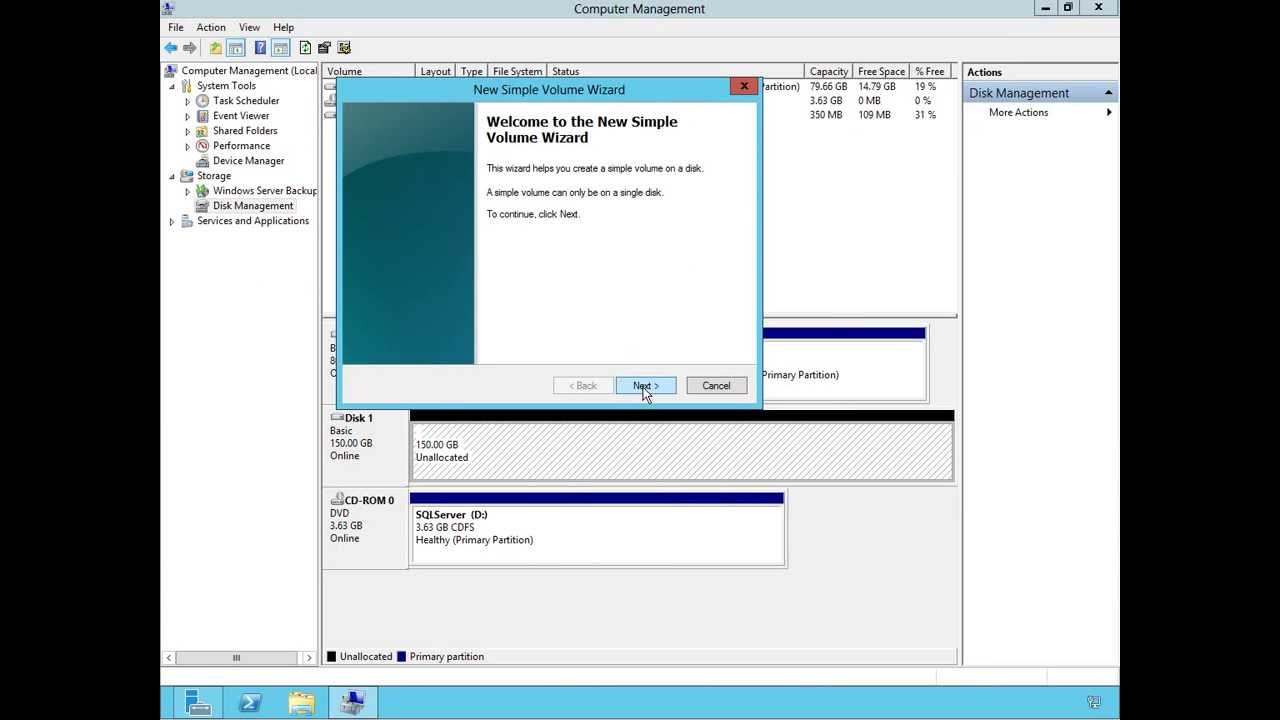Select the 150.00 GB Unallocated region of Disk 1
This screenshot has width=1280, height=720.
pyautogui.click(x=681, y=451)
